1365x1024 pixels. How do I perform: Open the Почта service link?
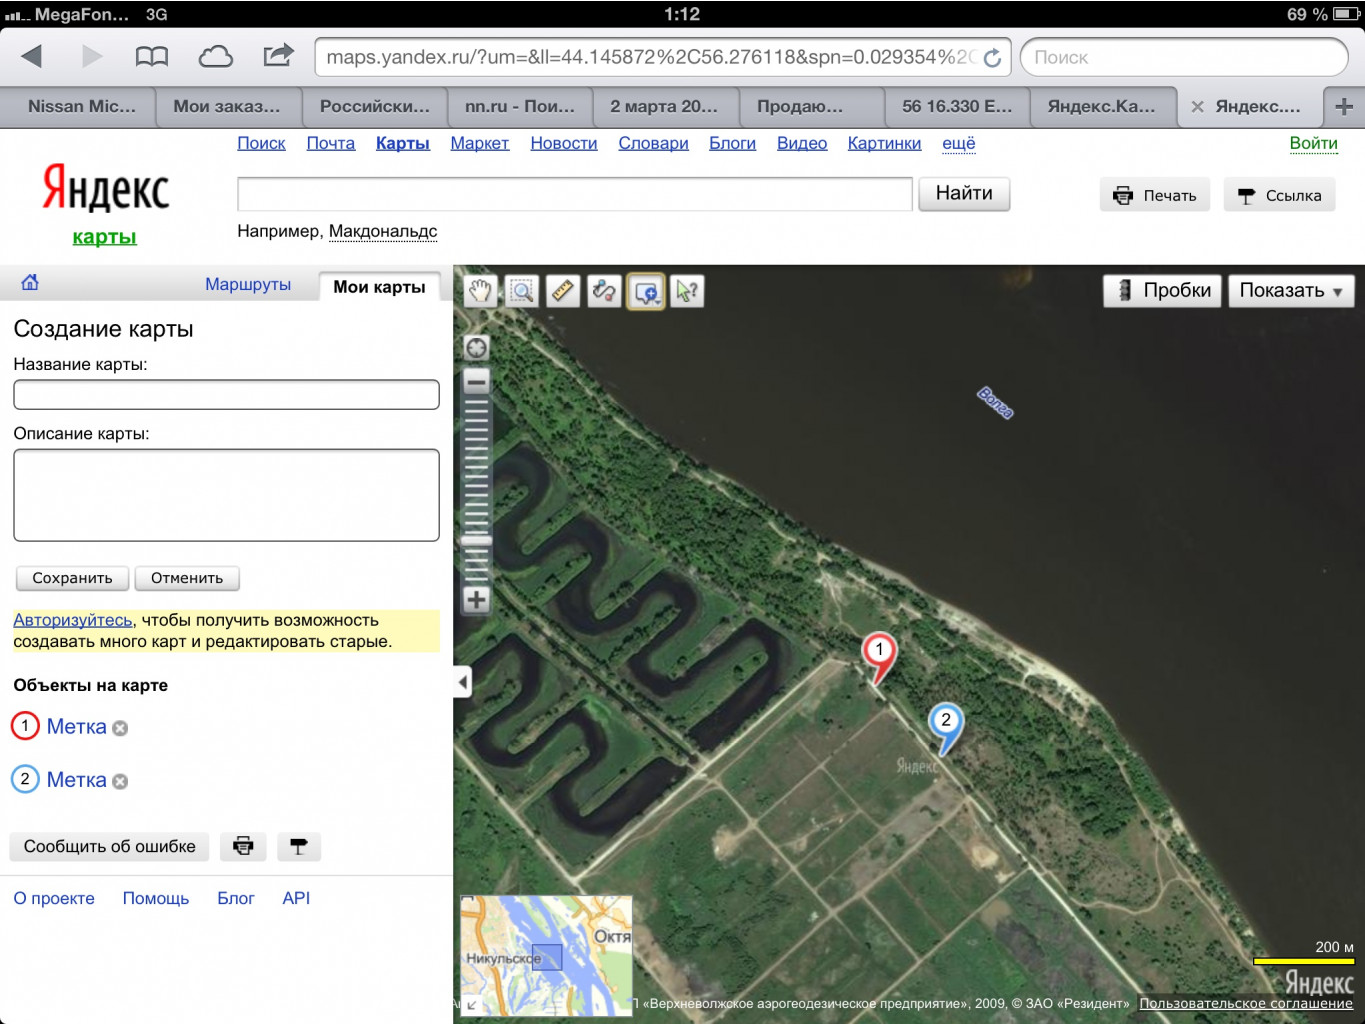point(331,143)
